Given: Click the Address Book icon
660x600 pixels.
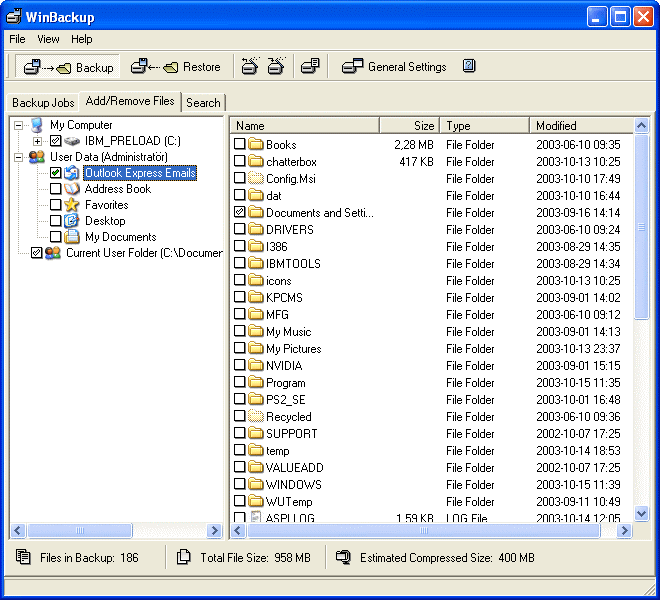Looking at the screenshot, I should point(72,189).
